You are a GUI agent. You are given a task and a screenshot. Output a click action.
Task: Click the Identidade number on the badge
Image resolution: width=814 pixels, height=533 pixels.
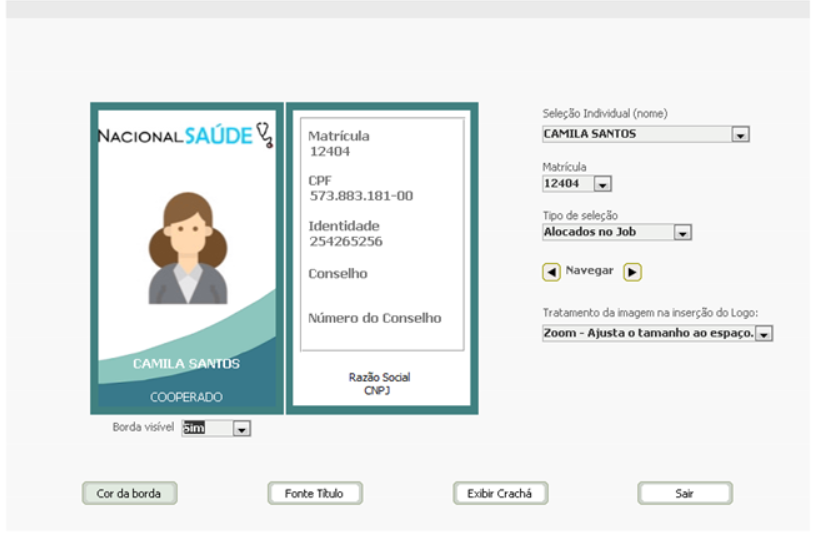point(345,242)
